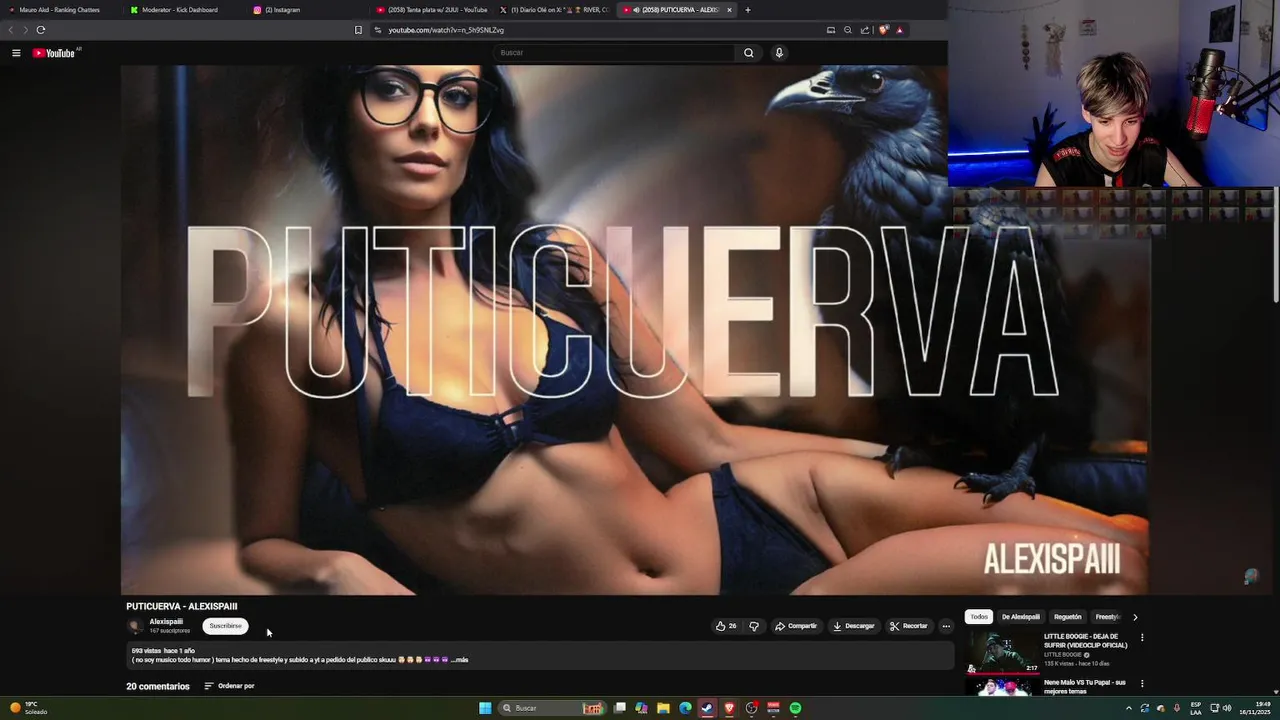Viewport: 1280px width, 720px height.
Task: Start a voice search with the microphone
Action: (x=779, y=53)
